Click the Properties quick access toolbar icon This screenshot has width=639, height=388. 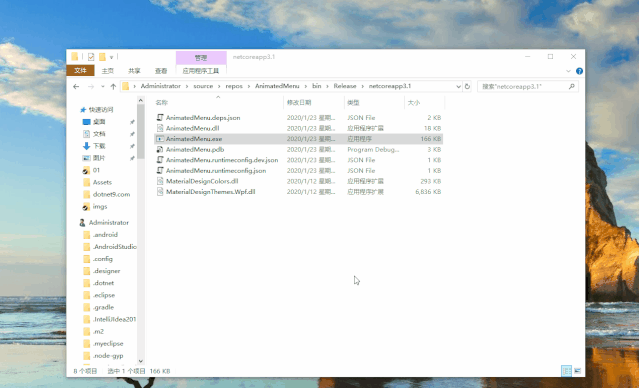tap(91, 57)
